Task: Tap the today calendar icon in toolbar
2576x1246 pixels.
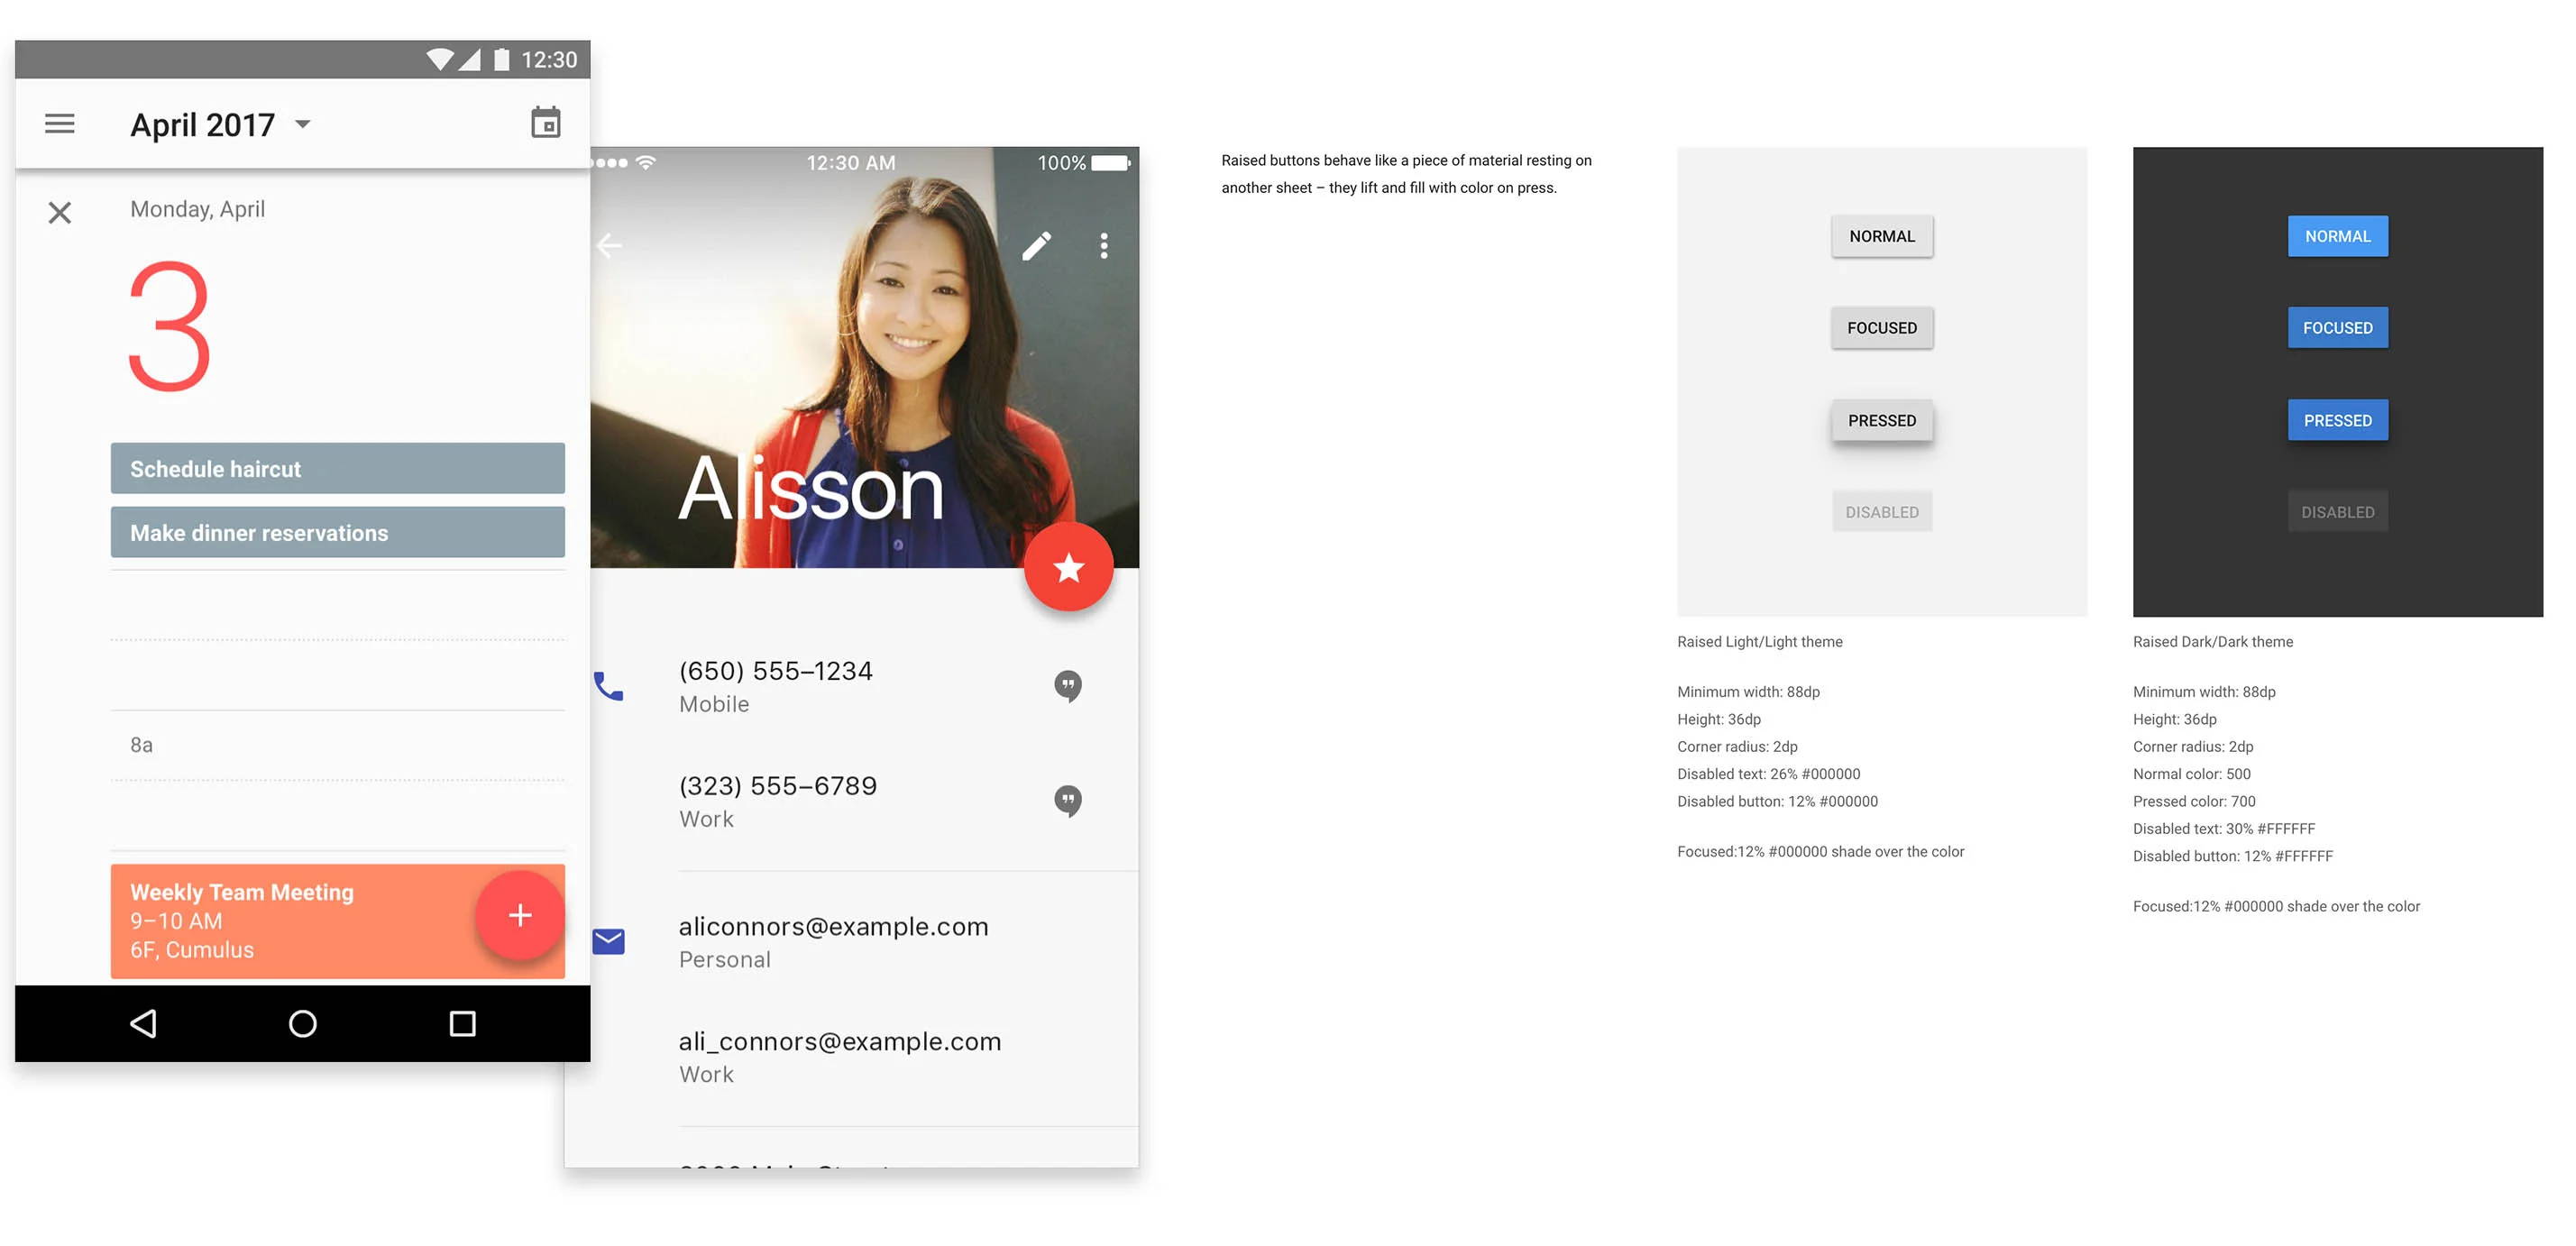Action: 545,123
